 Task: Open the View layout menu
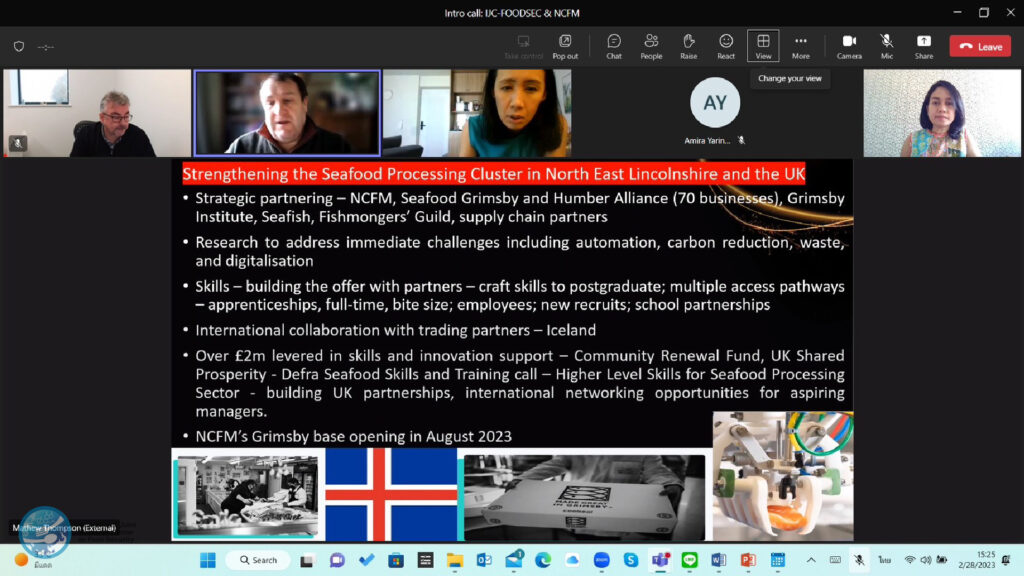coord(763,46)
